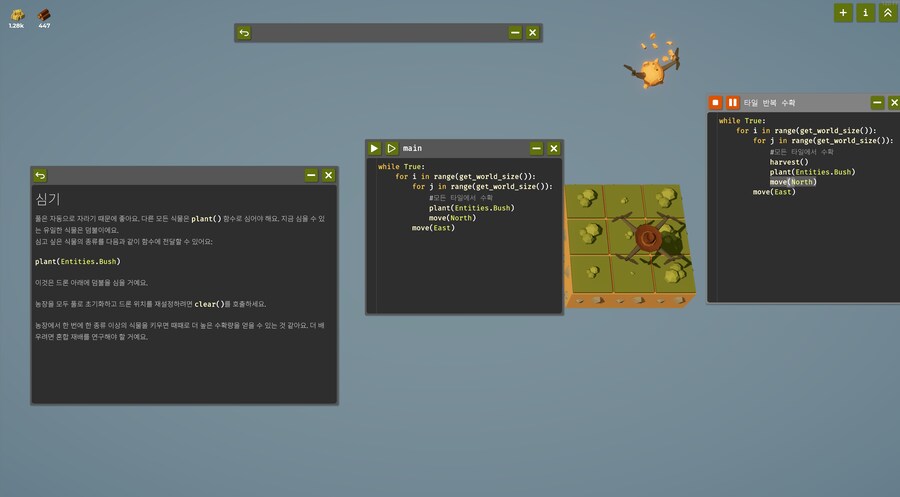Collapse the main code window
This screenshot has height=497, width=900.
click(x=536, y=148)
